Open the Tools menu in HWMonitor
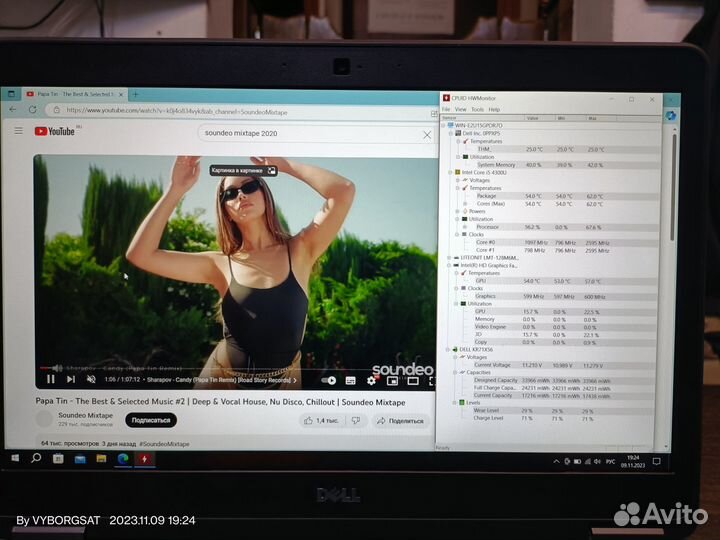720x540 pixels. [476, 109]
